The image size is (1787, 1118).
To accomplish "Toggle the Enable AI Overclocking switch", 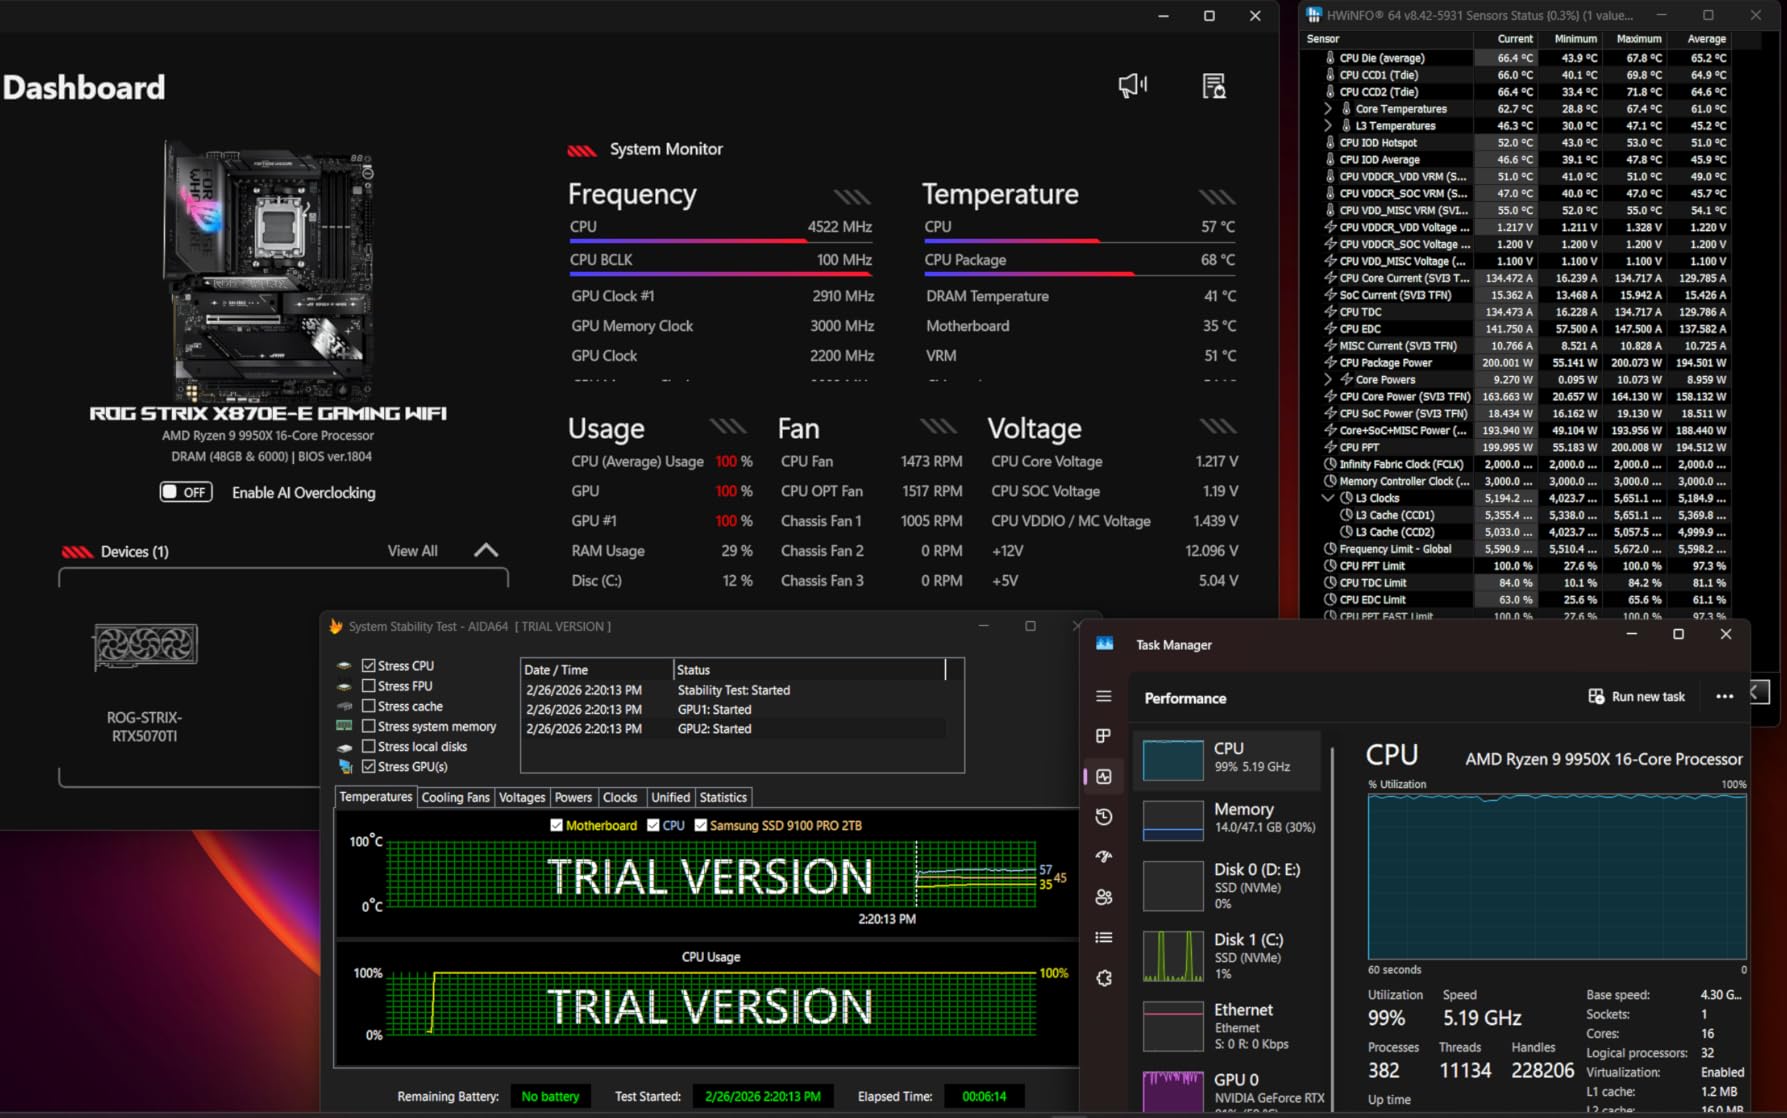I will (186, 492).
